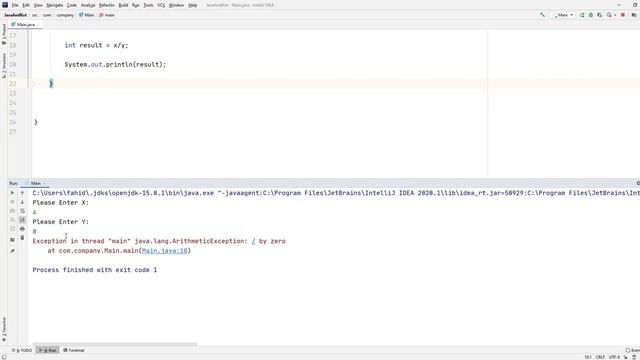Image resolution: width=640 pixels, height=360 pixels.
Task: Open the Navigate menu
Action: tap(55, 5)
